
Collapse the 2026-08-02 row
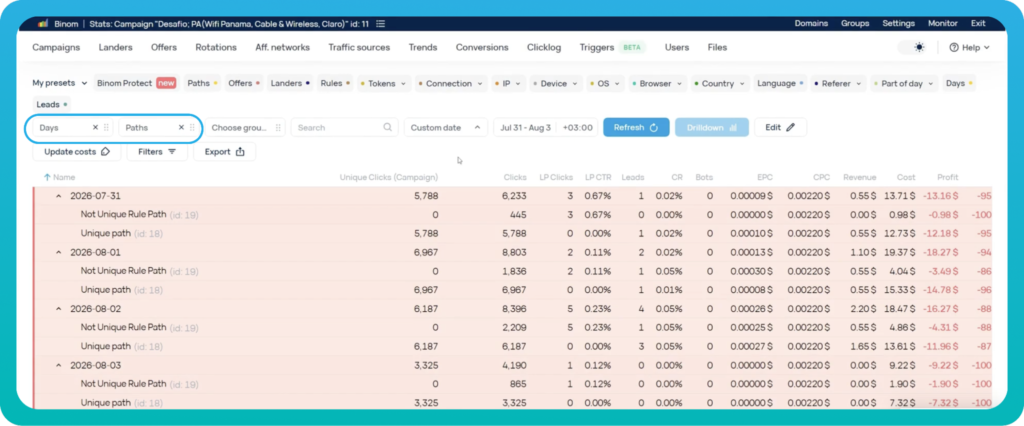point(57,308)
